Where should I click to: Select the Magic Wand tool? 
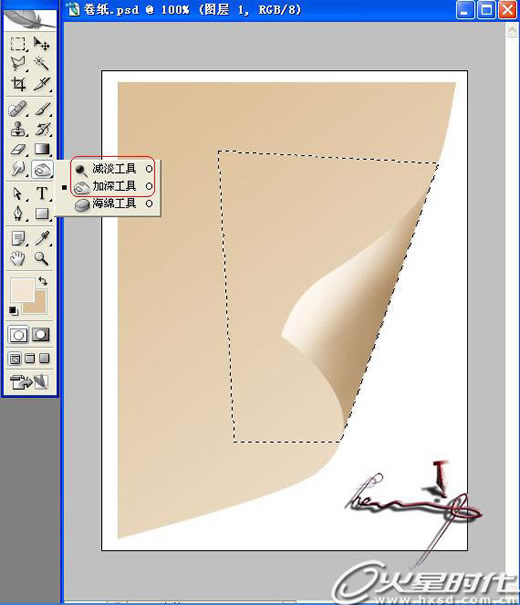(x=41, y=64)
